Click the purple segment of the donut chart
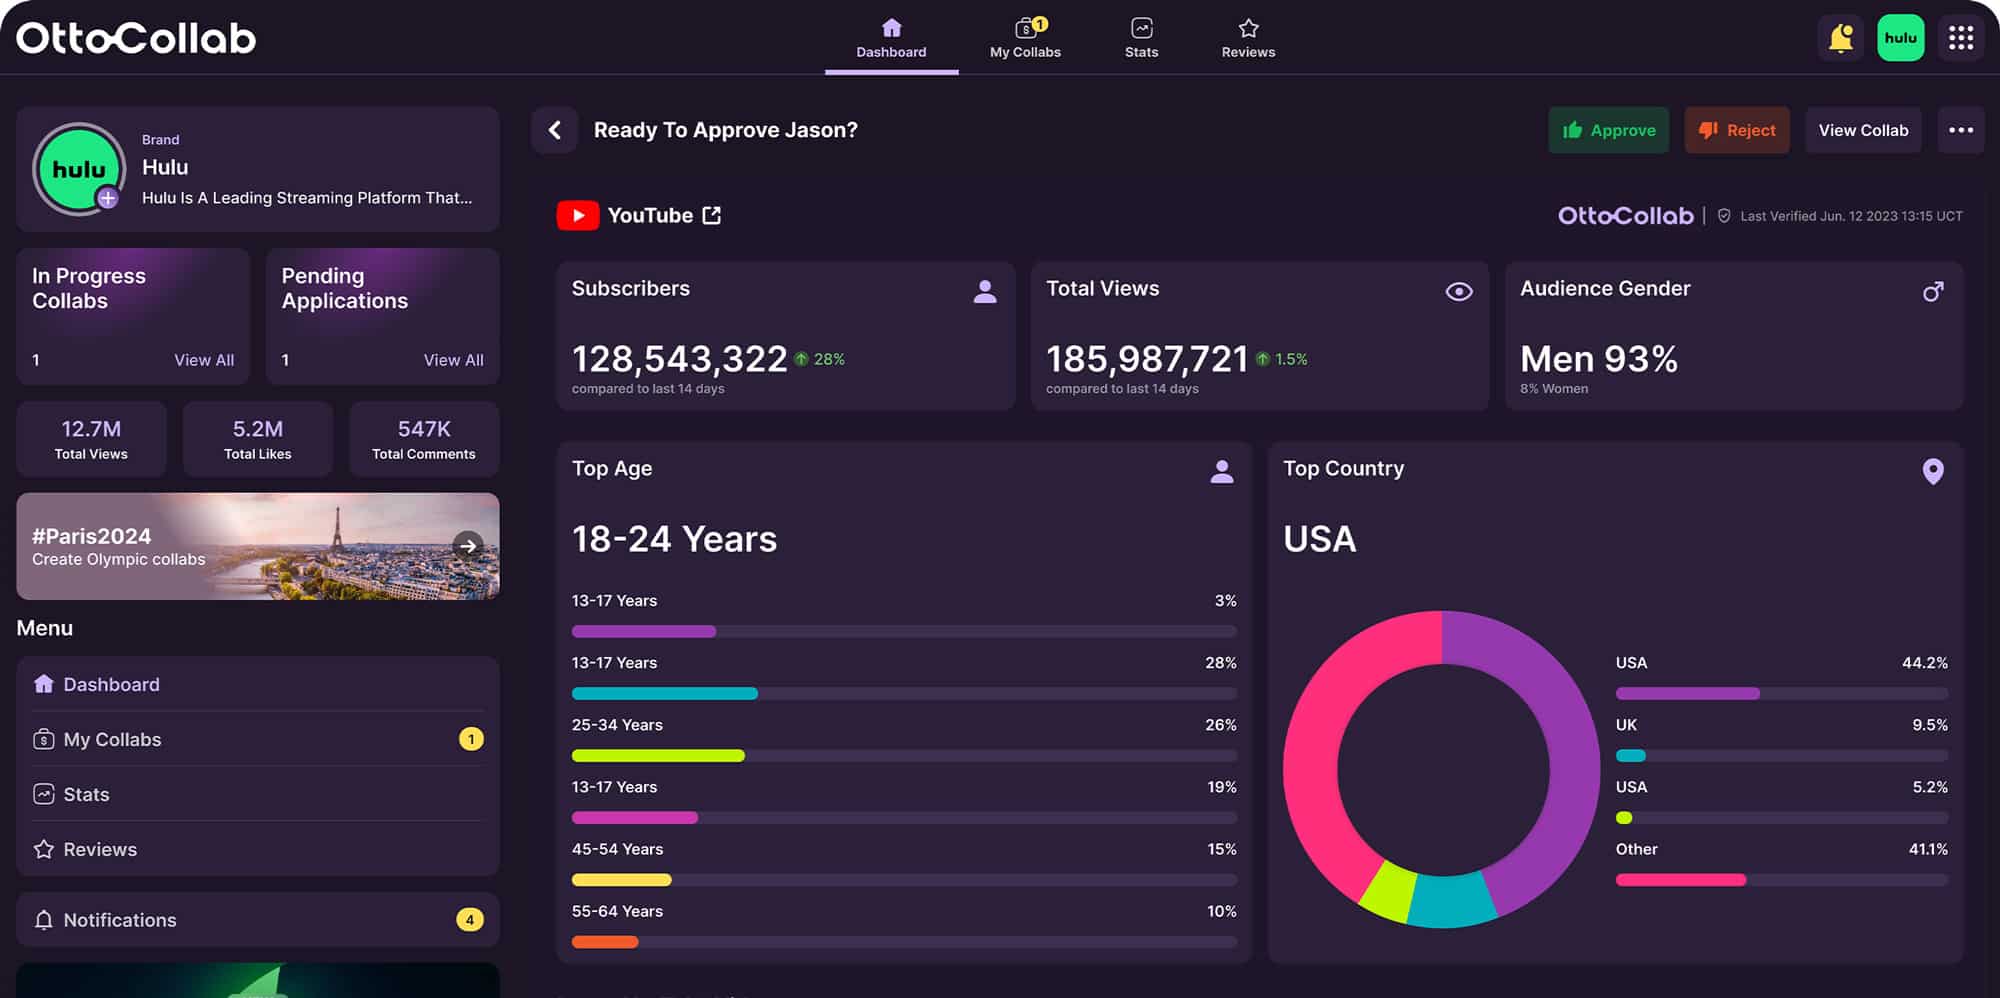This screenshot has width=2000, height=998. point(1570,740)
